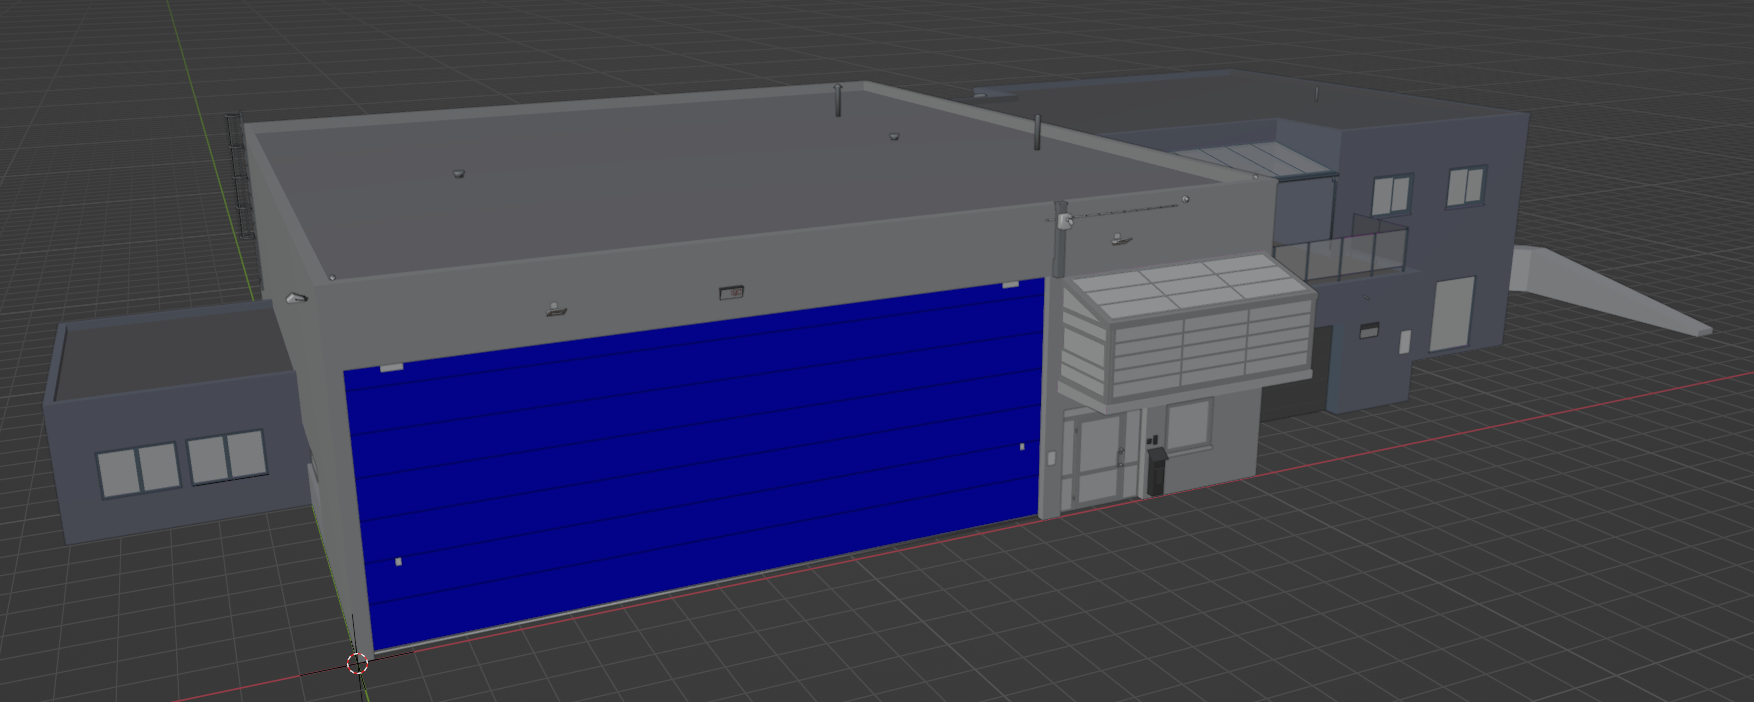The image size is (1754, 702).
Task: Select the glazed entrance double door
Action: (1098, 458)
